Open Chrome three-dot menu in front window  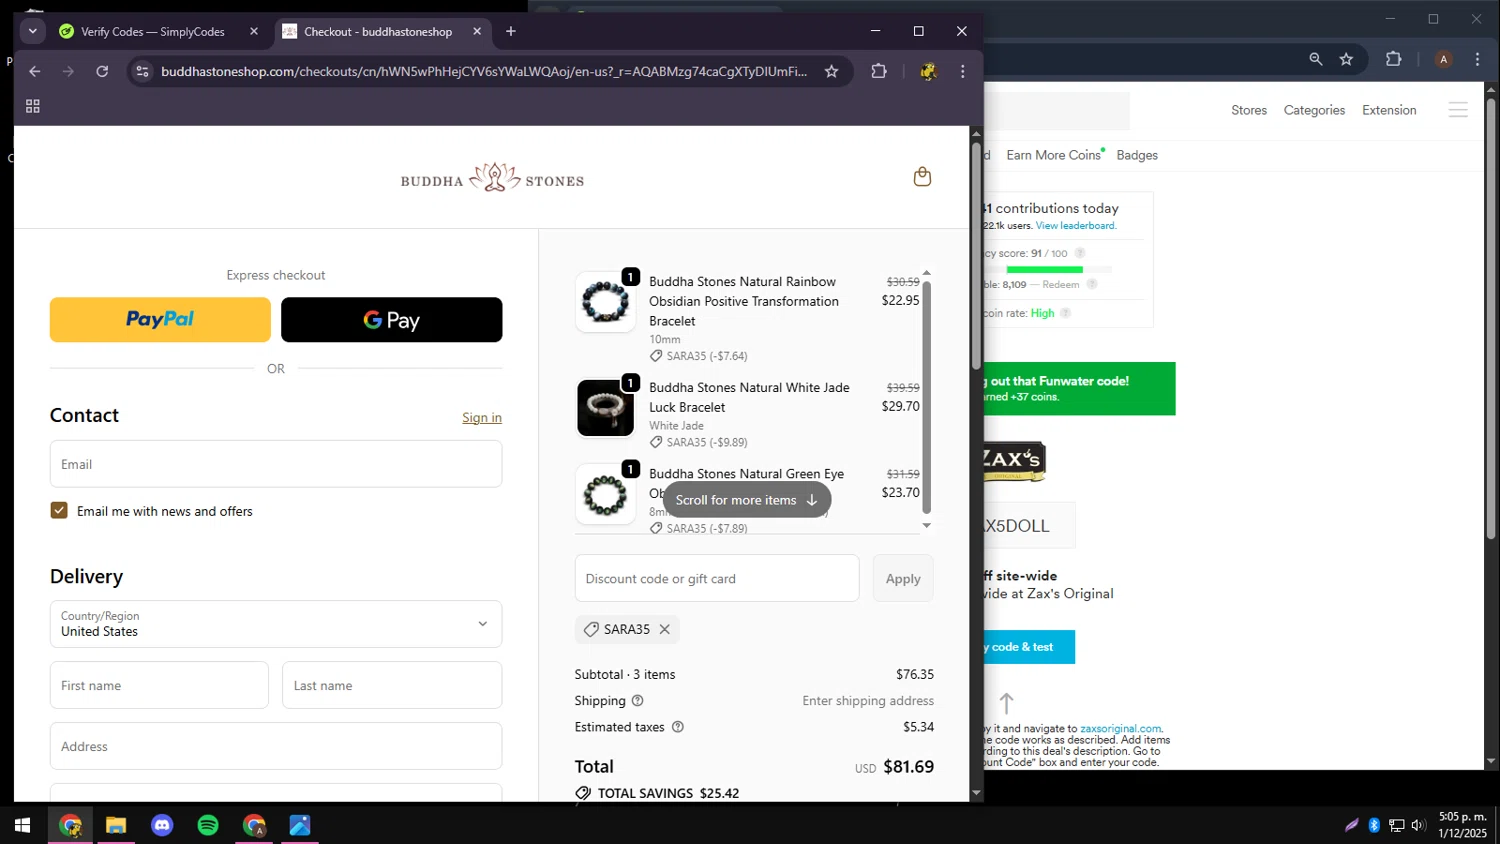coord(963,71)
